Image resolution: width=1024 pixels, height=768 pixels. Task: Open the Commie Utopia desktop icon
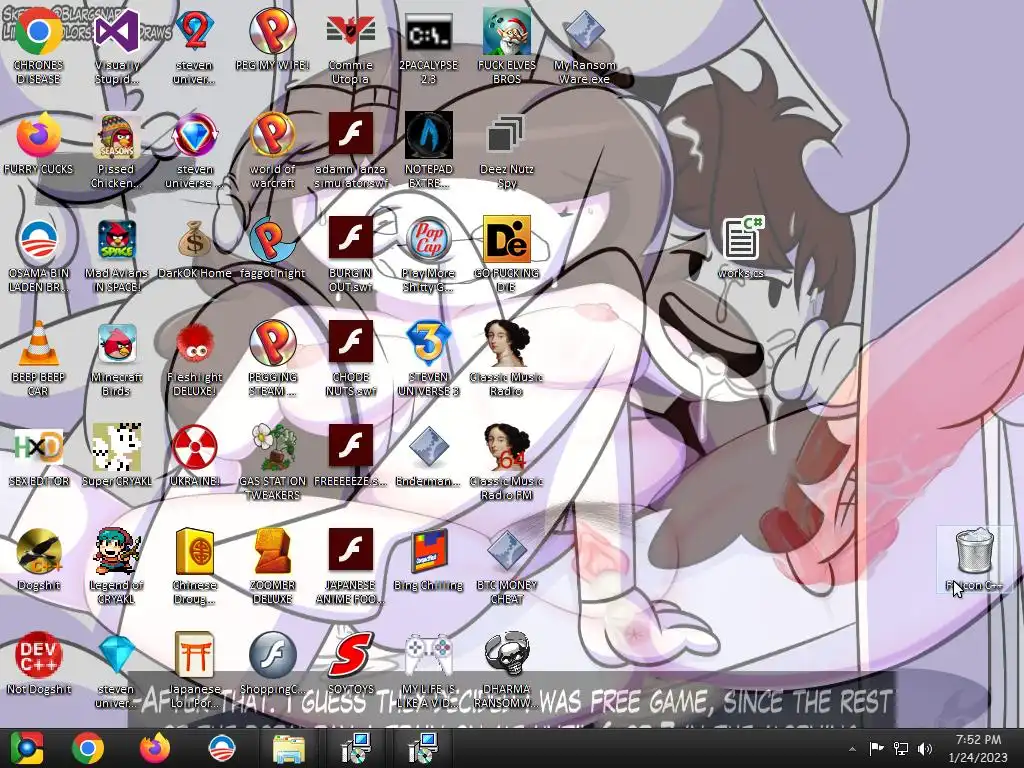coord(350,47)
